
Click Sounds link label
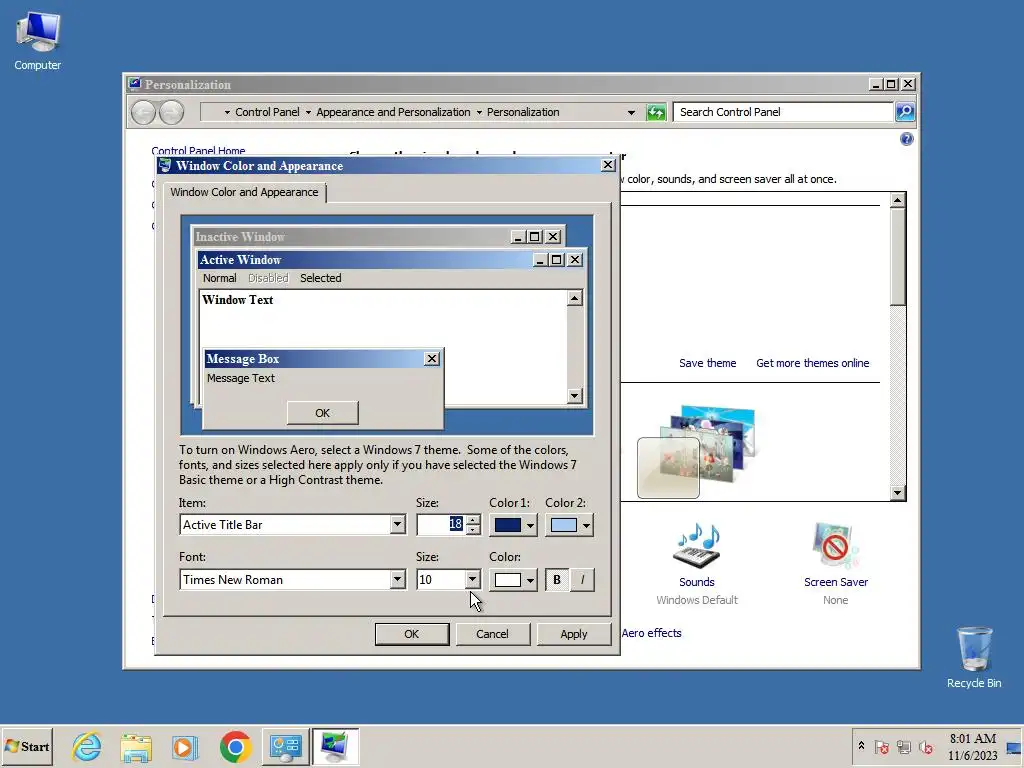click(x=697, y=582)
